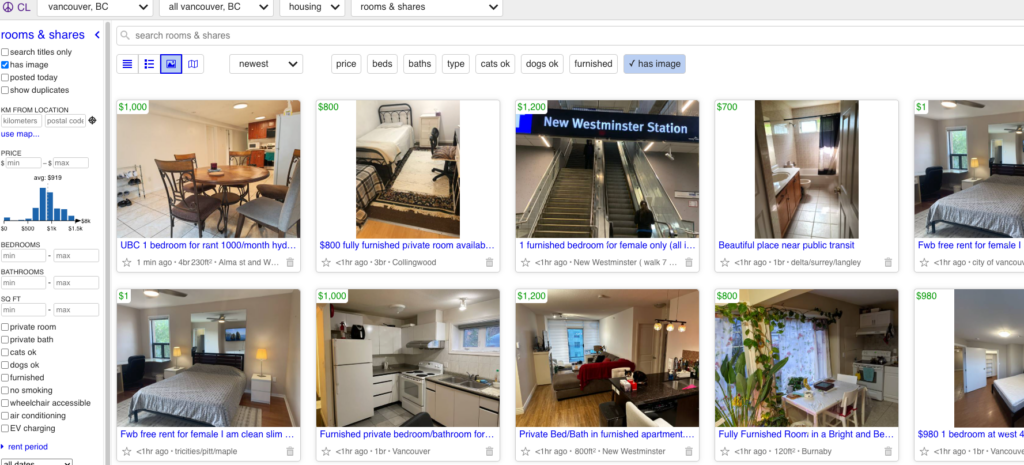1024x465 pixels.
Task: Click the beds filter chip
Action: pos(382,64)
